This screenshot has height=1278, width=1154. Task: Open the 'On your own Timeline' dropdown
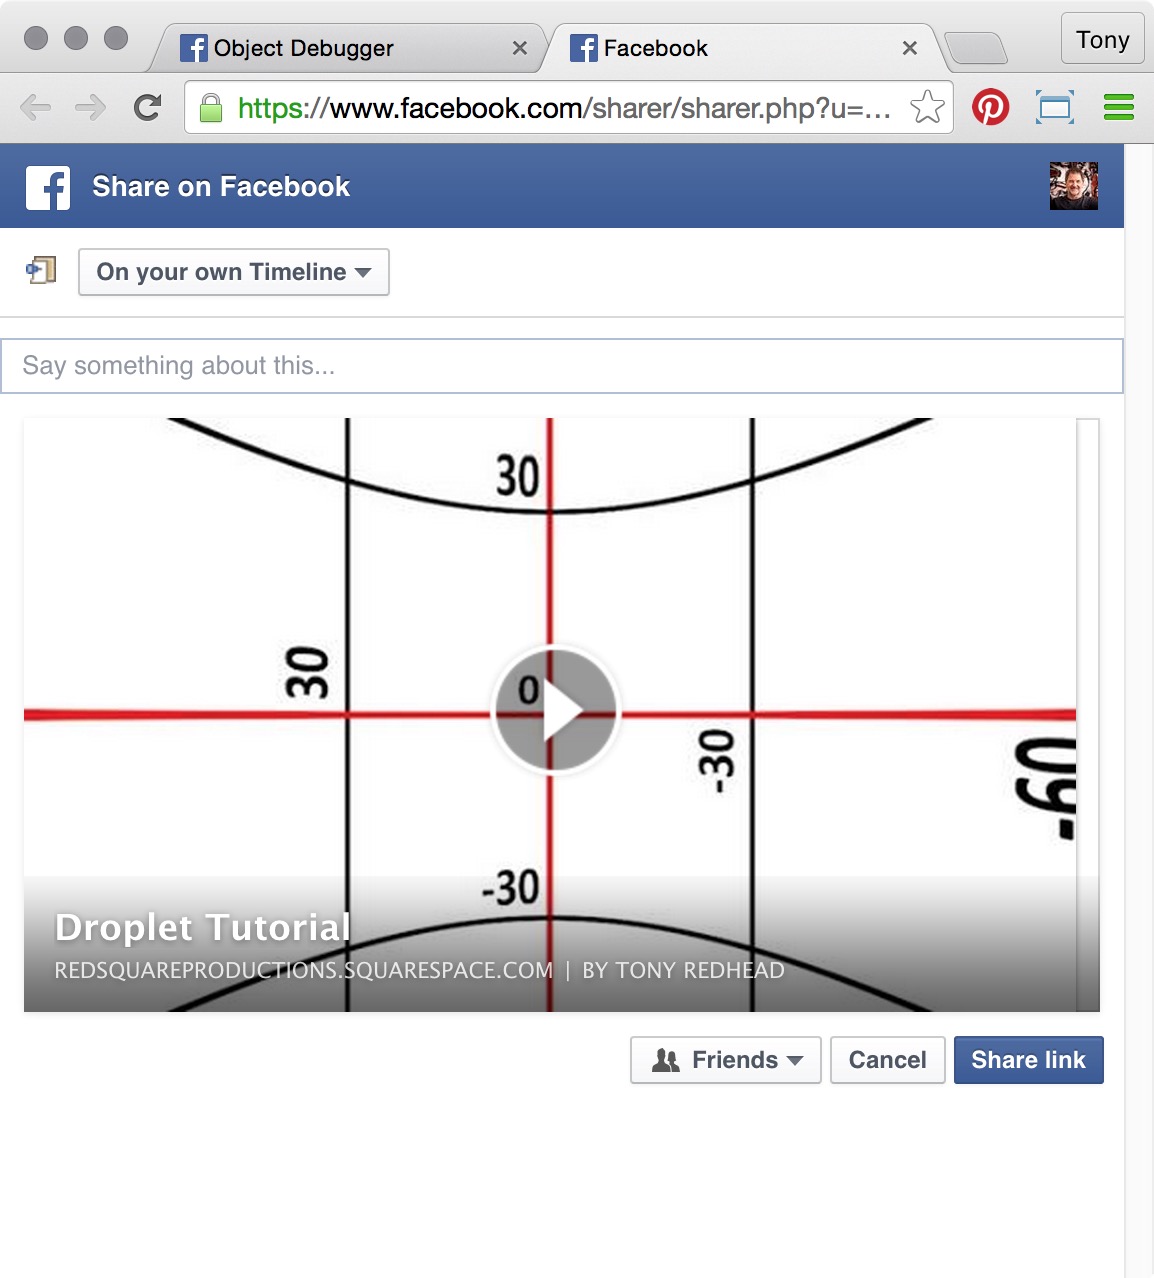(x=234, y=272)
